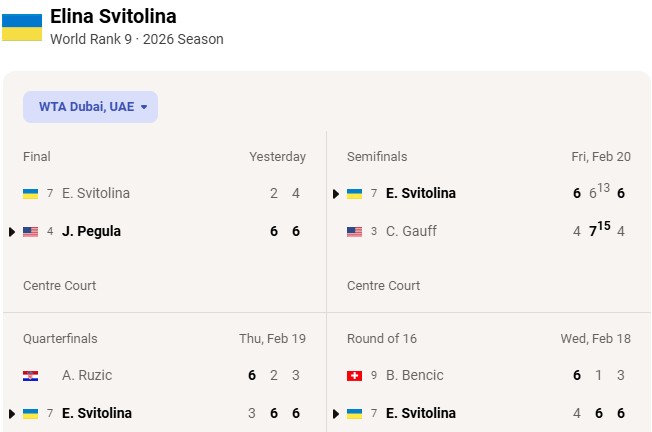This screenshot has height=432, width=652.
Task: Open the Final match card
Action: (x=164, y=212)
